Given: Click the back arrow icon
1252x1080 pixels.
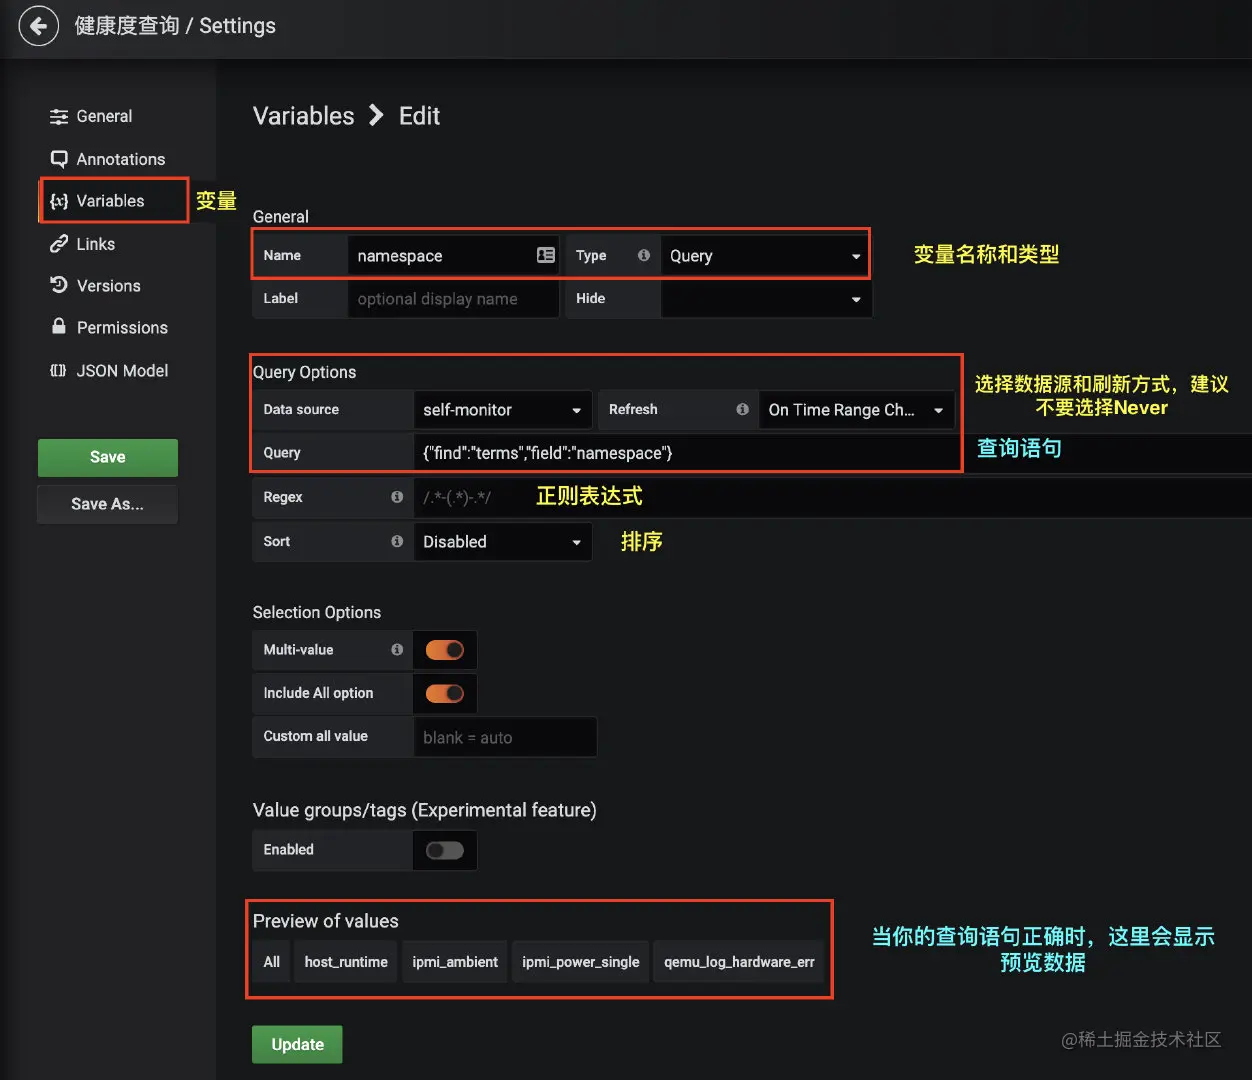Looking at the screenshot, I should point(38,26).
